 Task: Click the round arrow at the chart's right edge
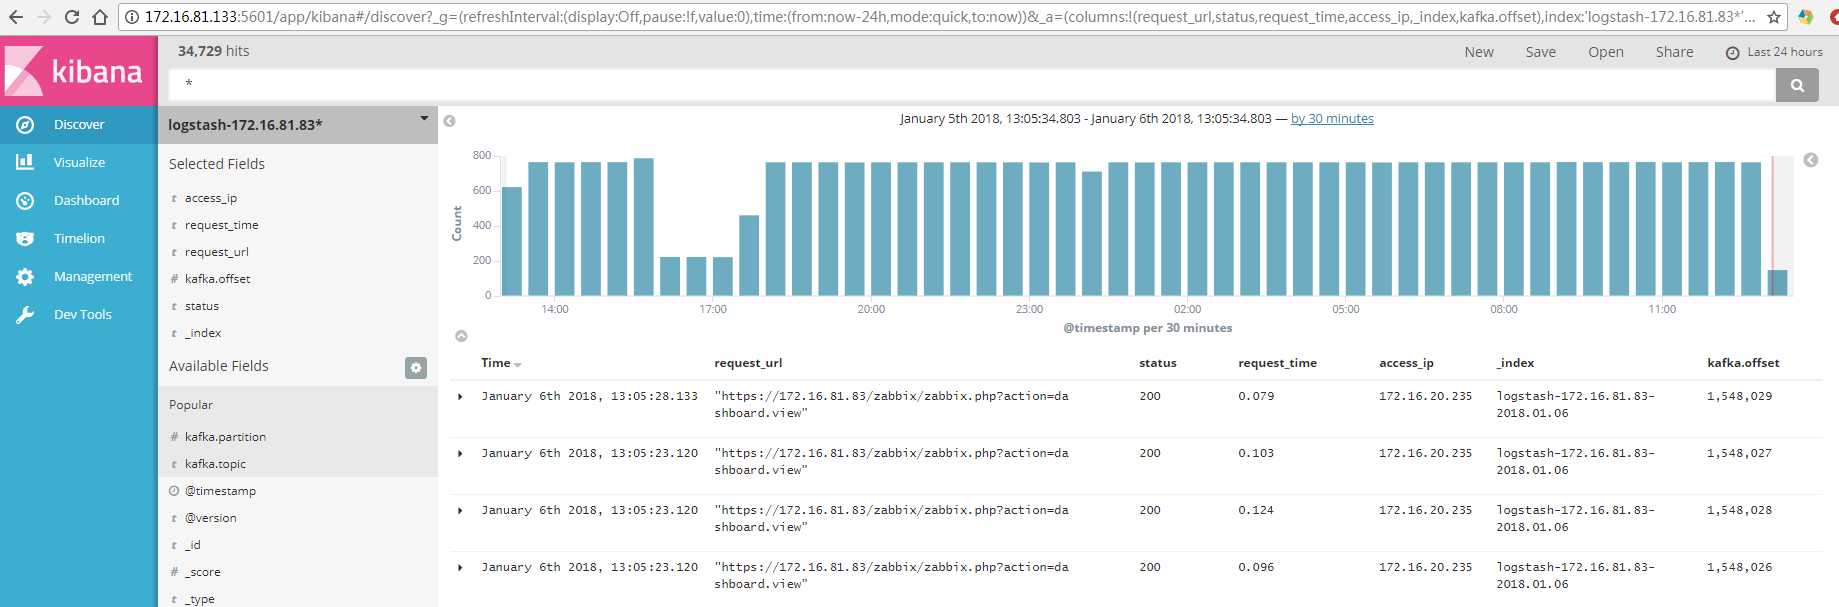pyautogui.click(x=1810, y=160)
